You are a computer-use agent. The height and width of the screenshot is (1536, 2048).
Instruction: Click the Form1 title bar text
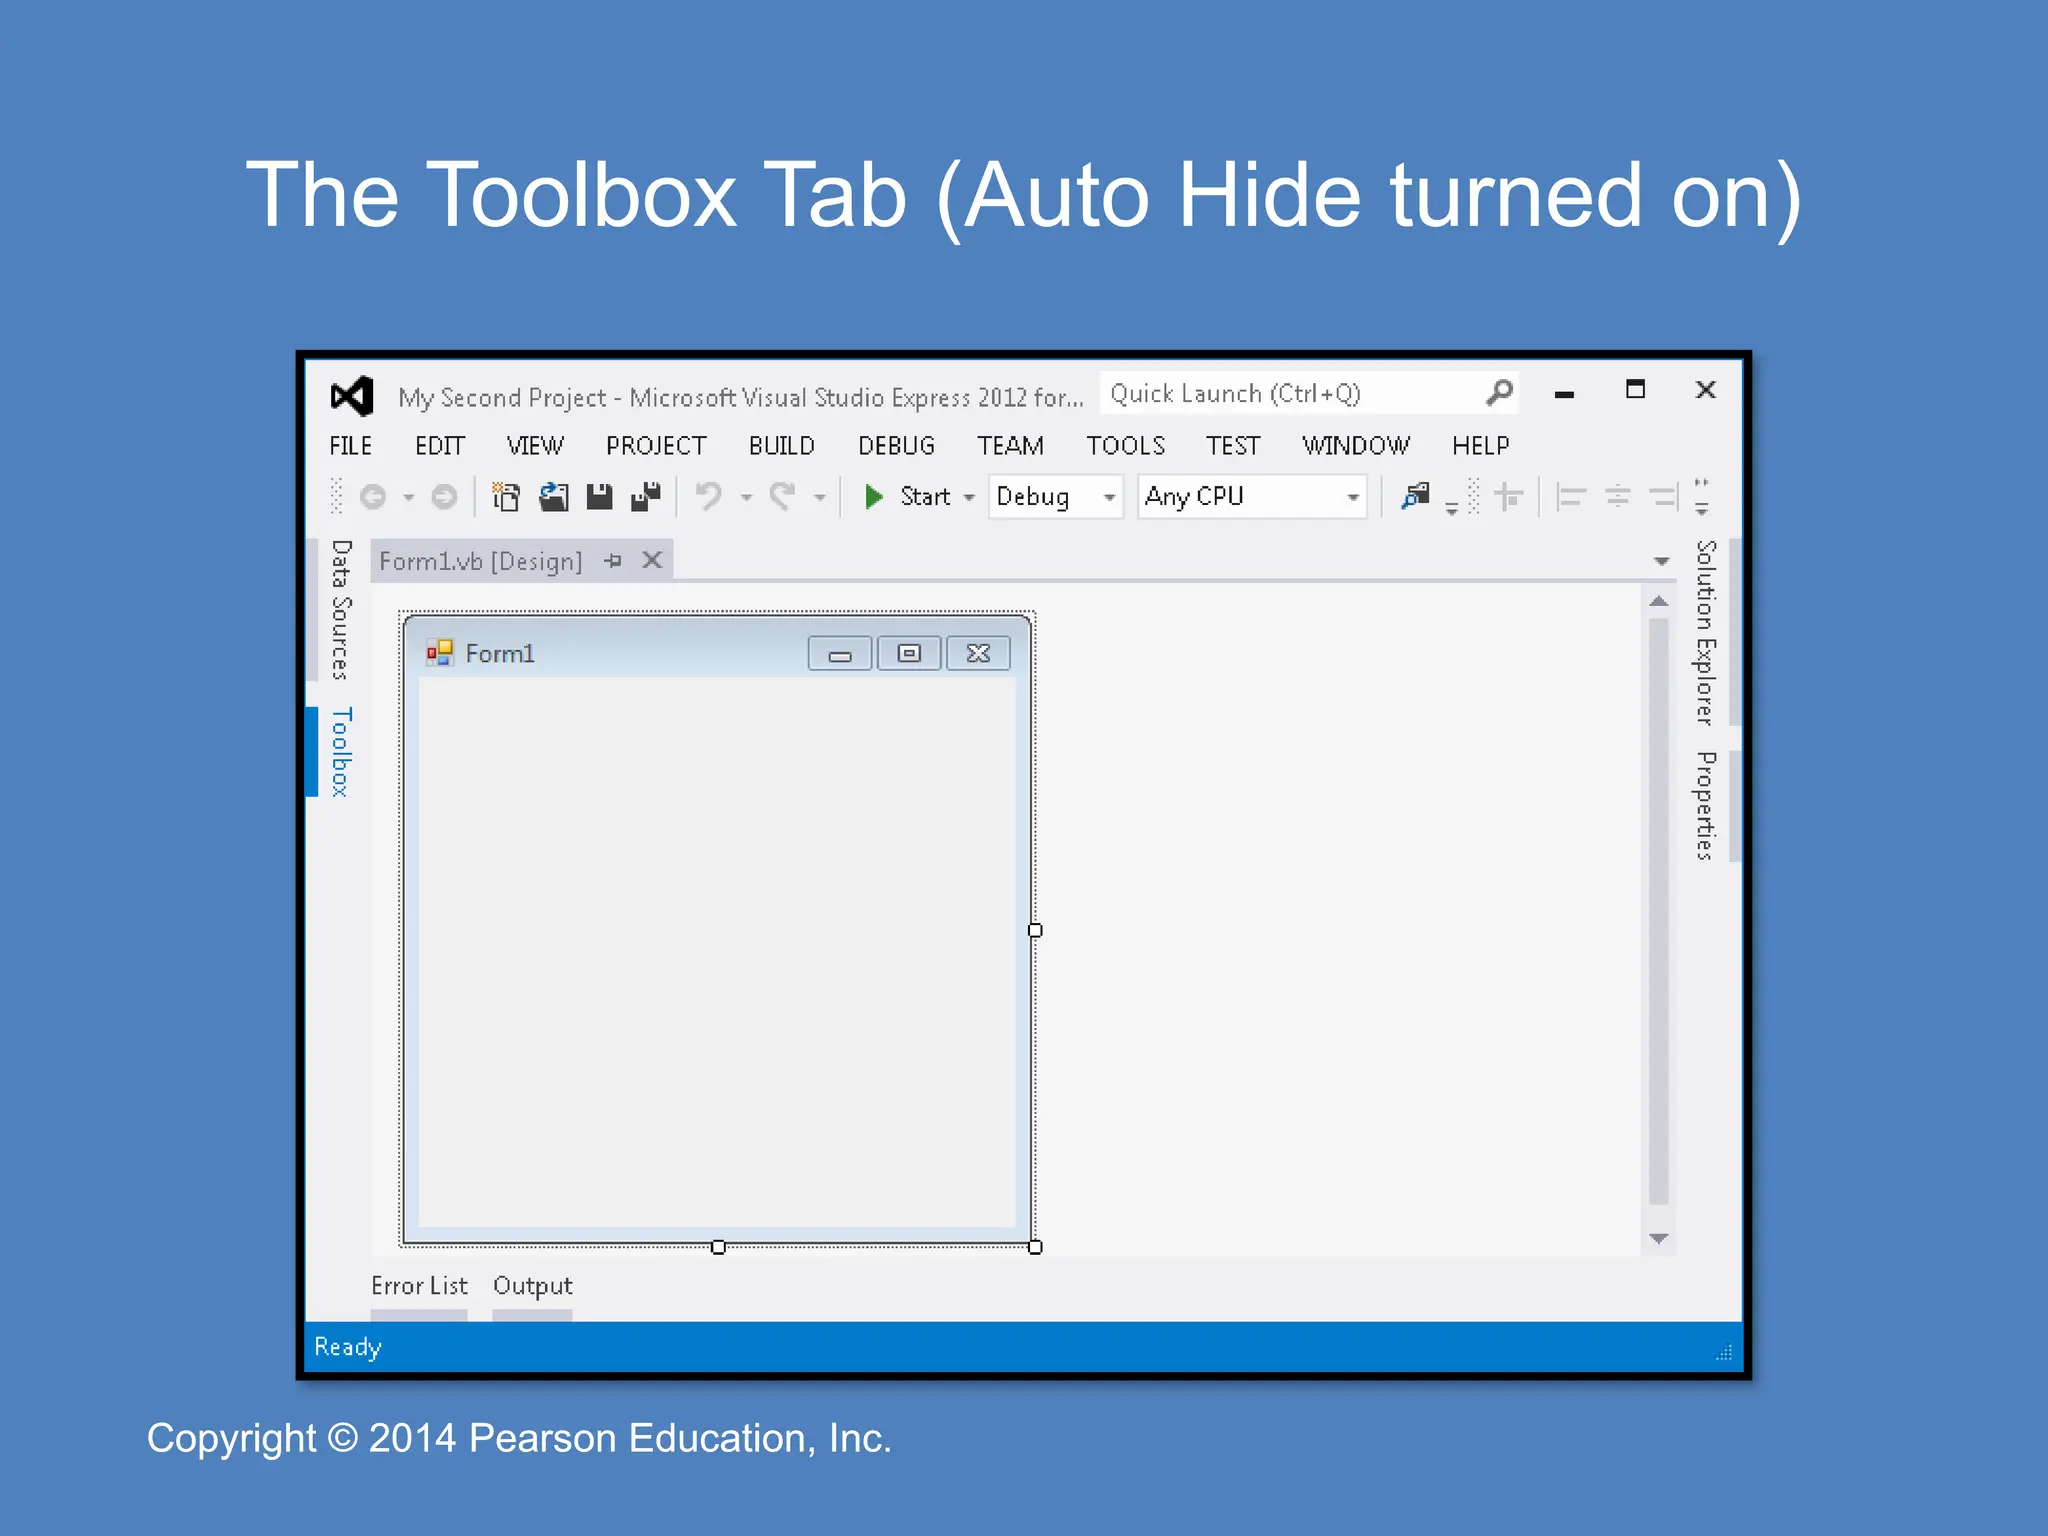click(500, 654)
